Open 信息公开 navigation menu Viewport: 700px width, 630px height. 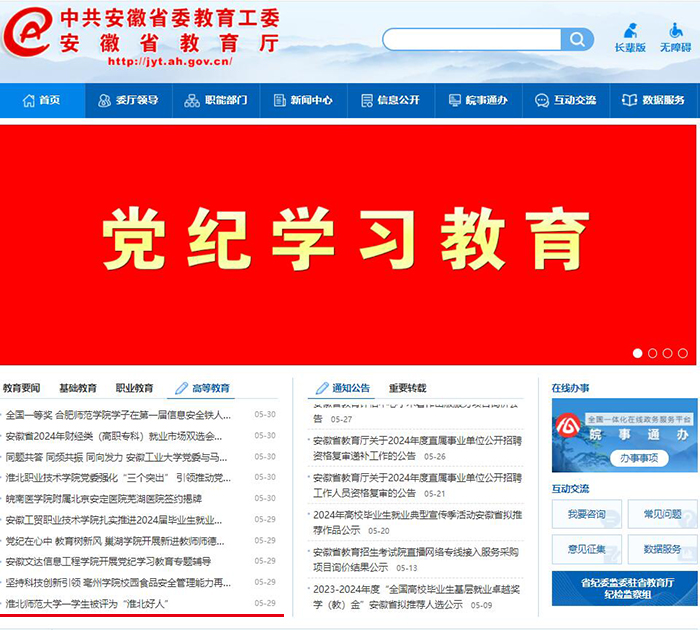(389, 100)
